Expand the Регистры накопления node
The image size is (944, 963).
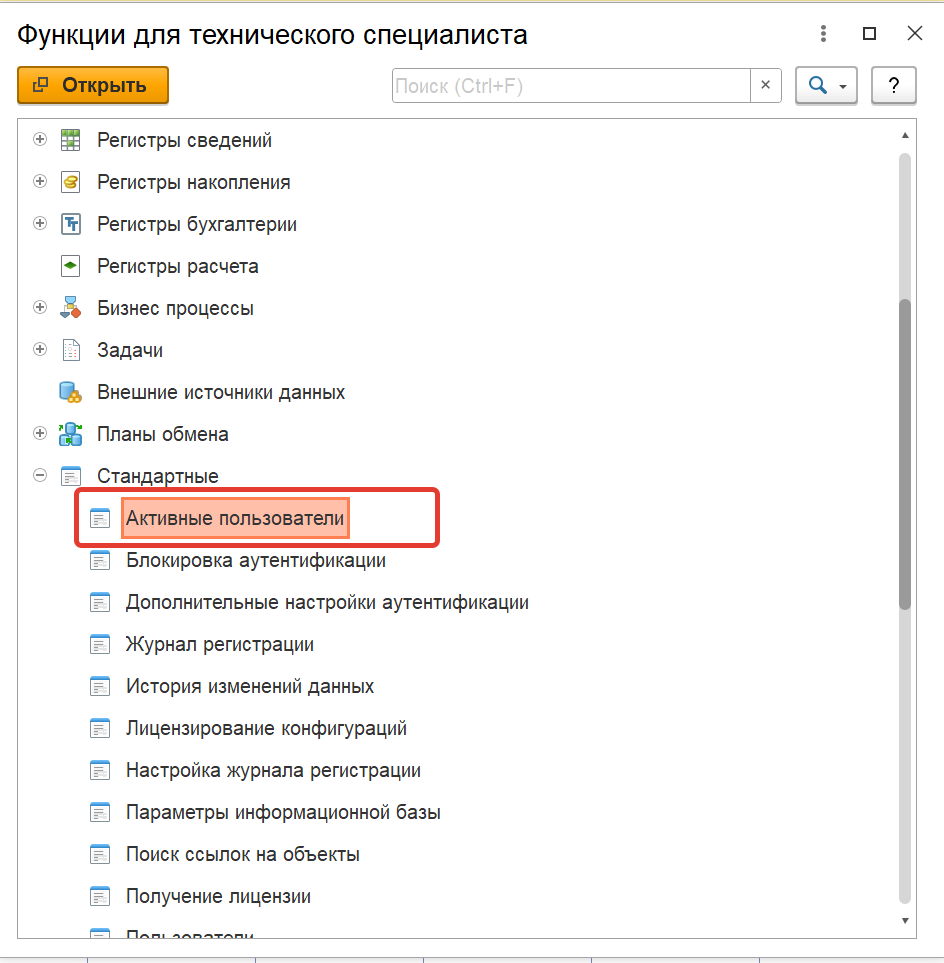tap(40, 181)
